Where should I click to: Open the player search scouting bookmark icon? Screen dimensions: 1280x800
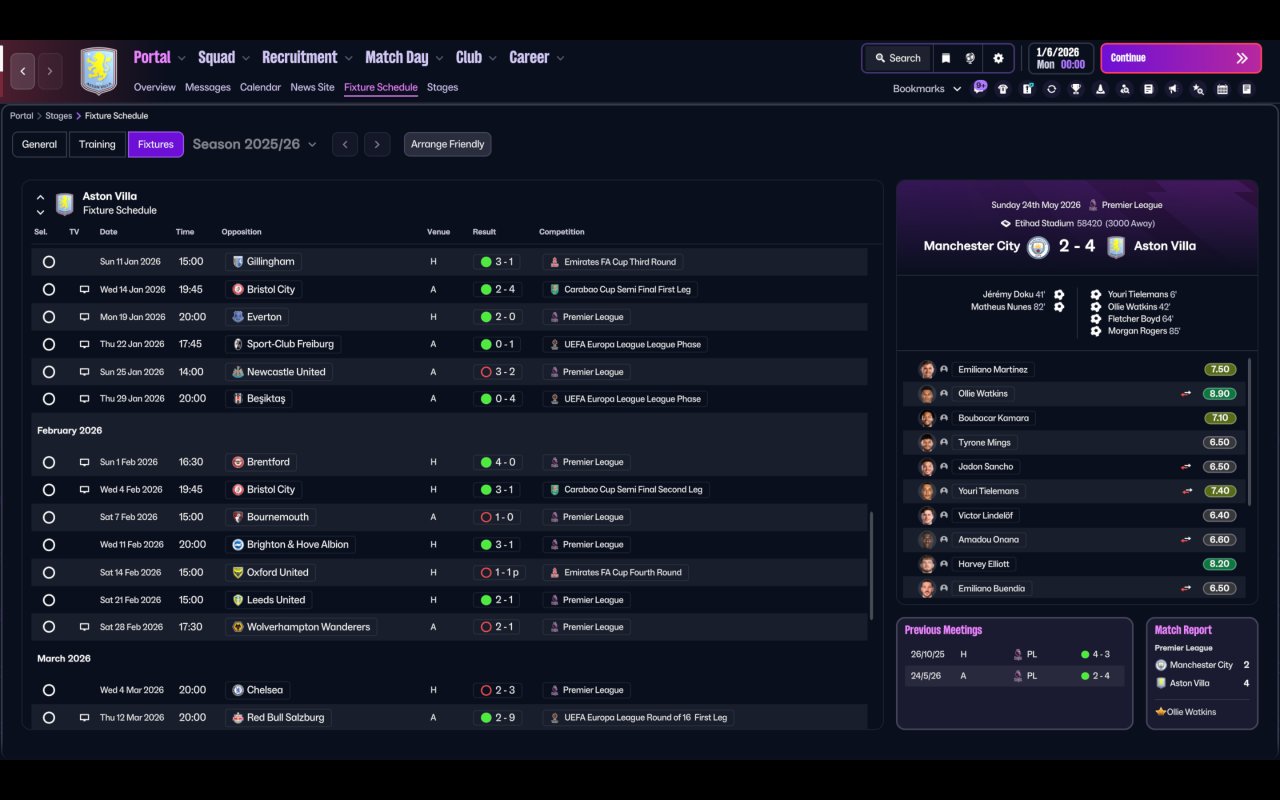click(x=1124, y=89)
